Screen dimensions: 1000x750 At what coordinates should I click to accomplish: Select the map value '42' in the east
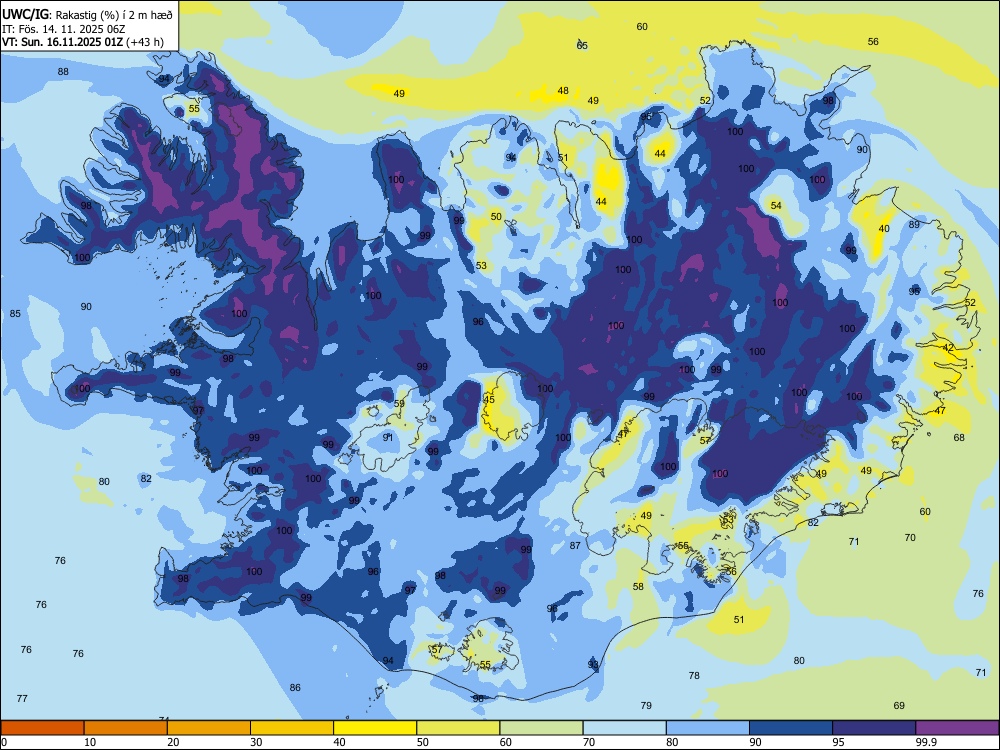point(948,348)
